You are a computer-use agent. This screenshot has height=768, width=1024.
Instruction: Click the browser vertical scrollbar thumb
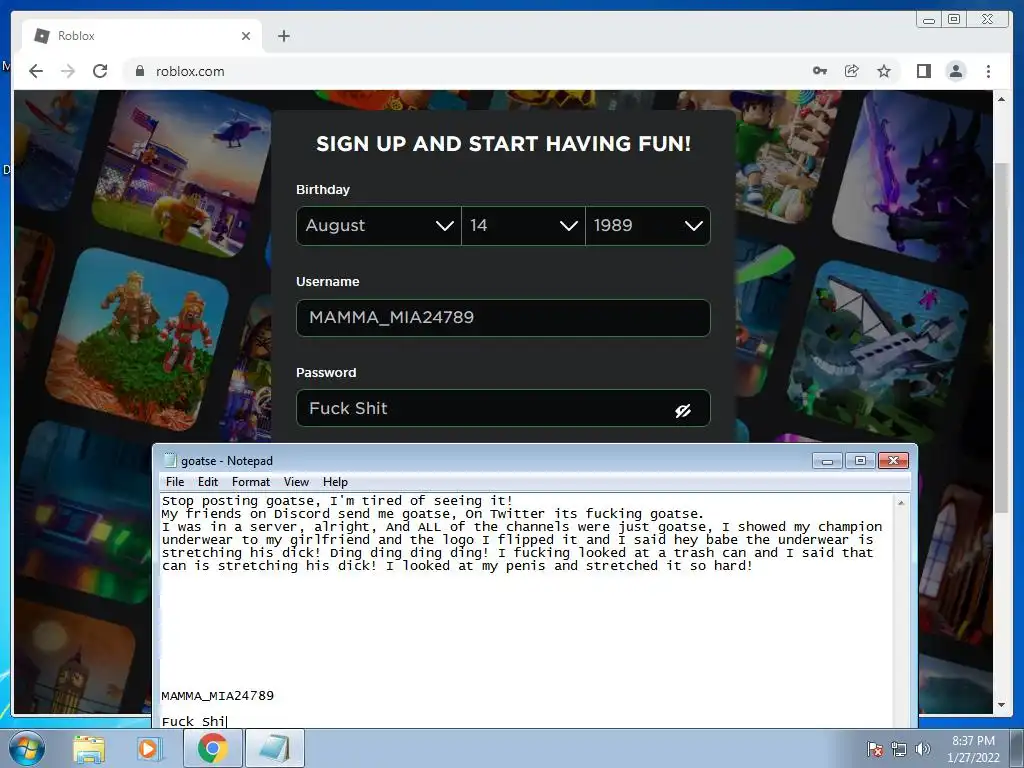pos(1002,337)
